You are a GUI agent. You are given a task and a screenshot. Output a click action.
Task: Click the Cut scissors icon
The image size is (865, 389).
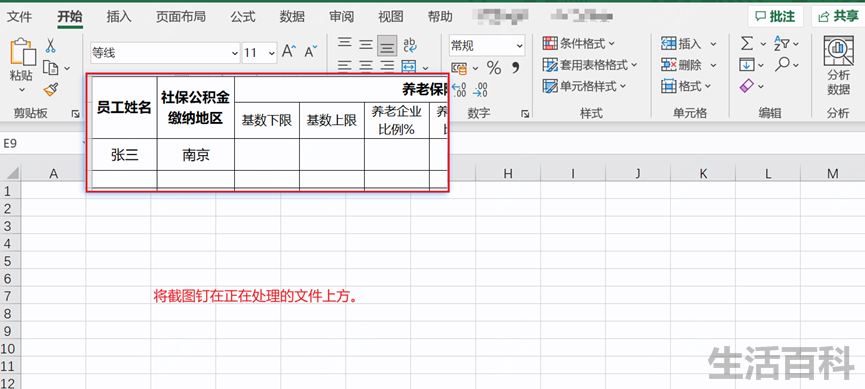coord(50,45)
